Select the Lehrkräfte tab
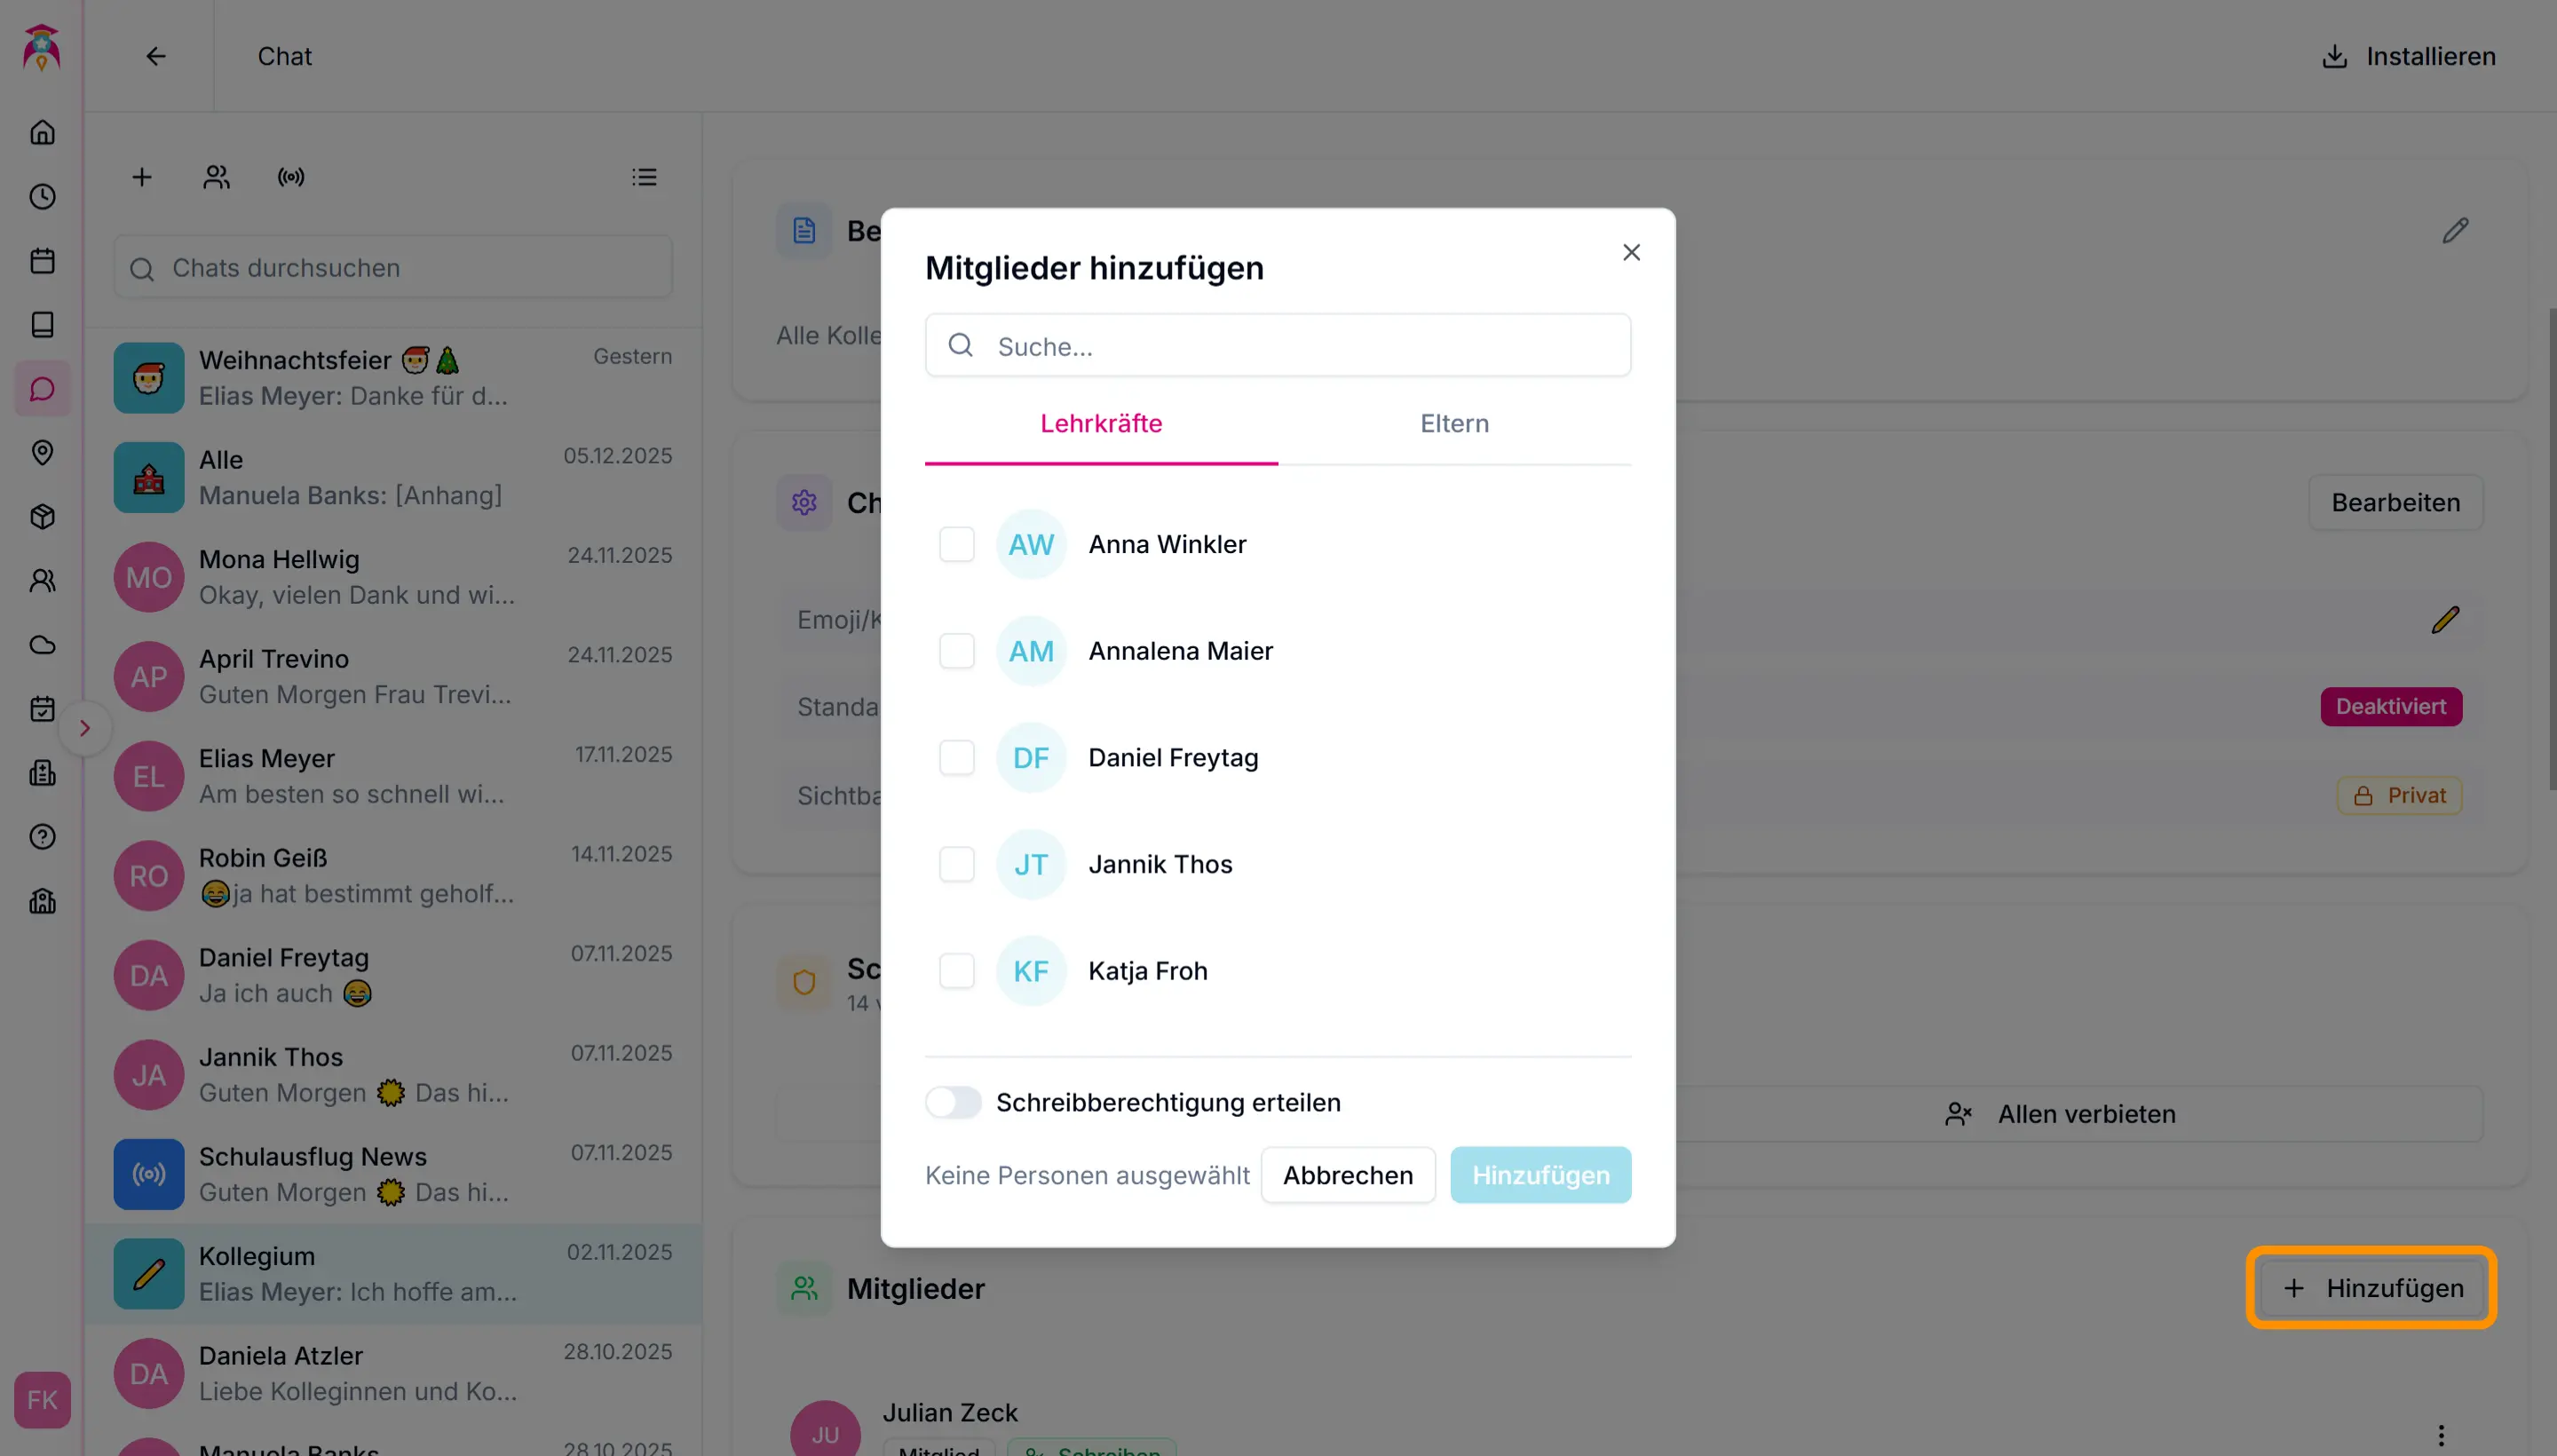 point(1101,423)
